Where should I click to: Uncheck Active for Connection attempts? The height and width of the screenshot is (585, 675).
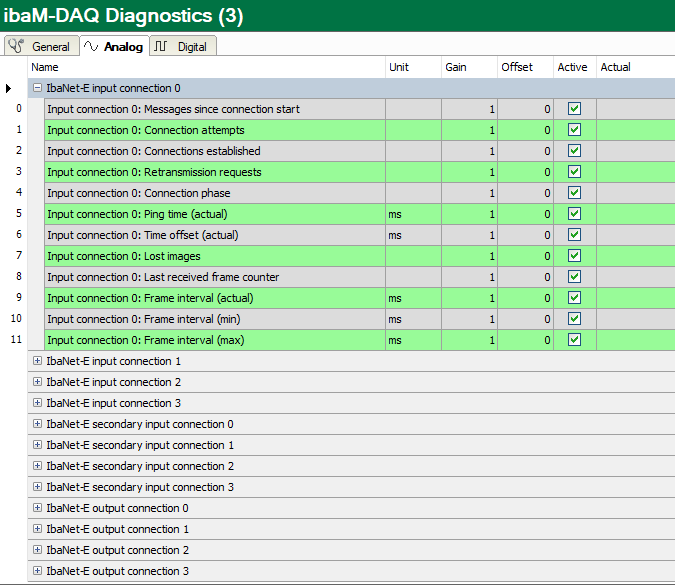[574, 130]
